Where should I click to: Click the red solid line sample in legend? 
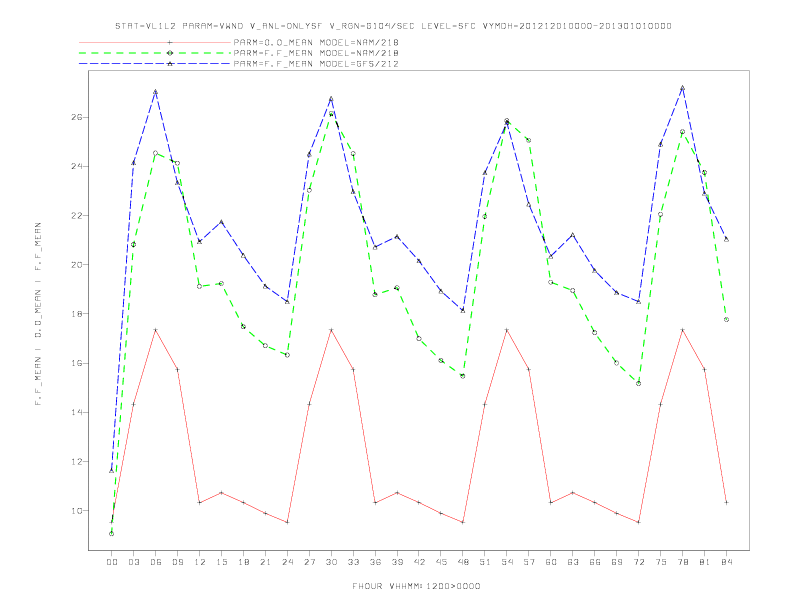click(x=155, y=42)
